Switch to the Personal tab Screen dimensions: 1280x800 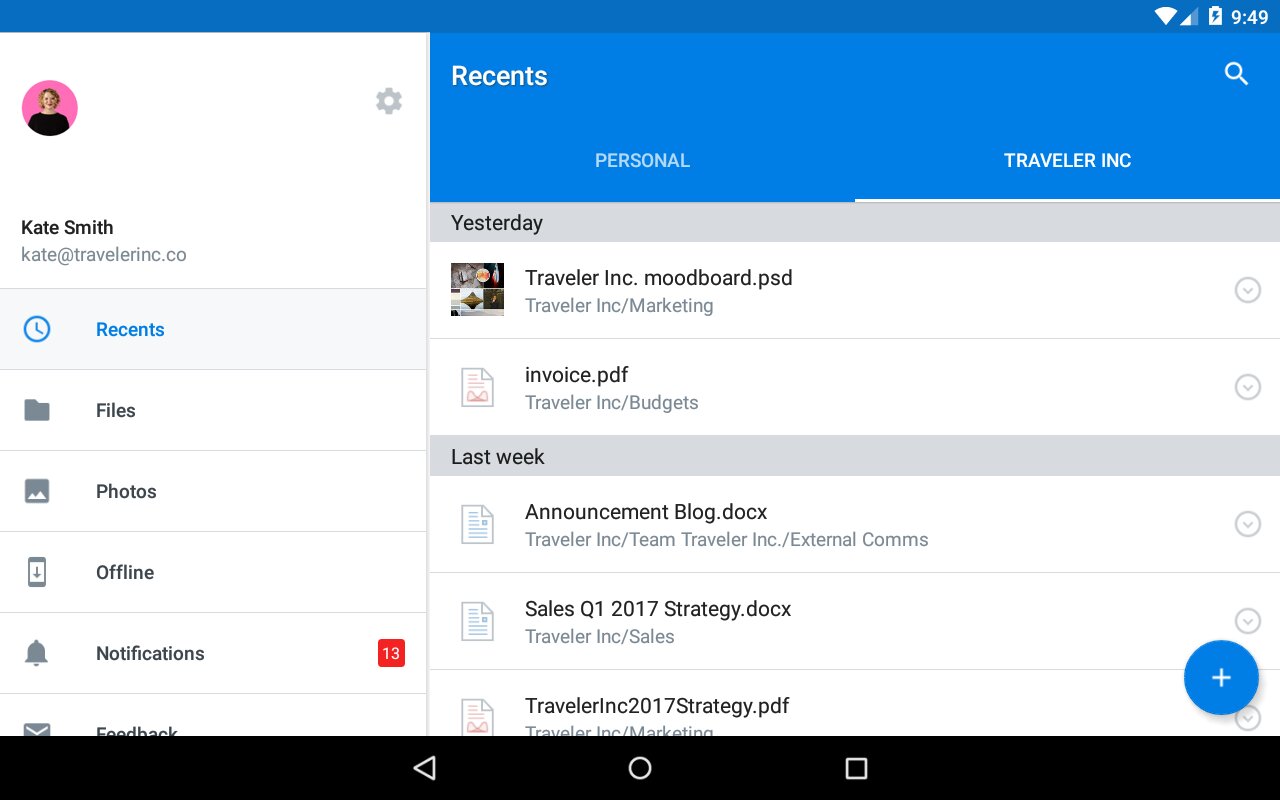coord(642,161)
